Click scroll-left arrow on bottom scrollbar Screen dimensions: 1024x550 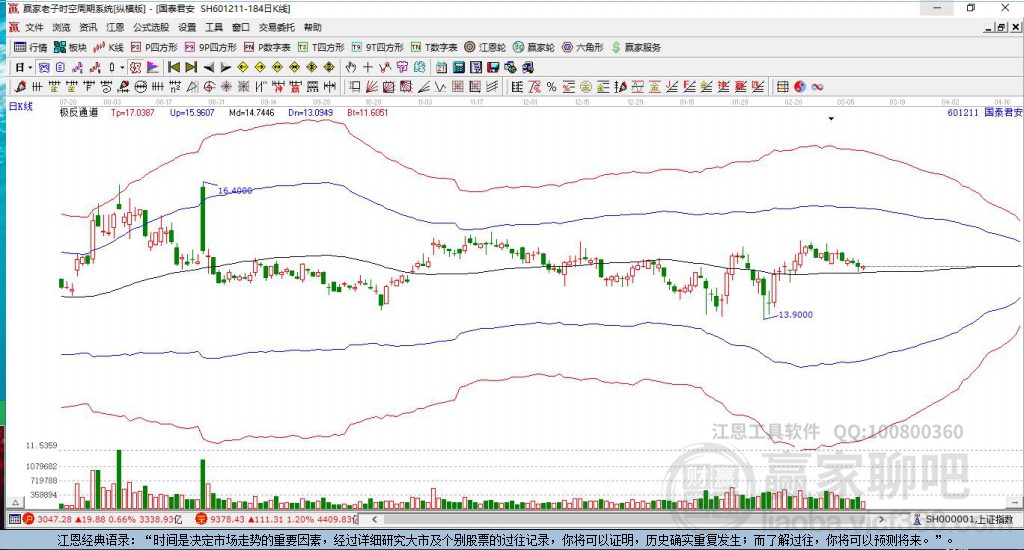click(374, 519)
